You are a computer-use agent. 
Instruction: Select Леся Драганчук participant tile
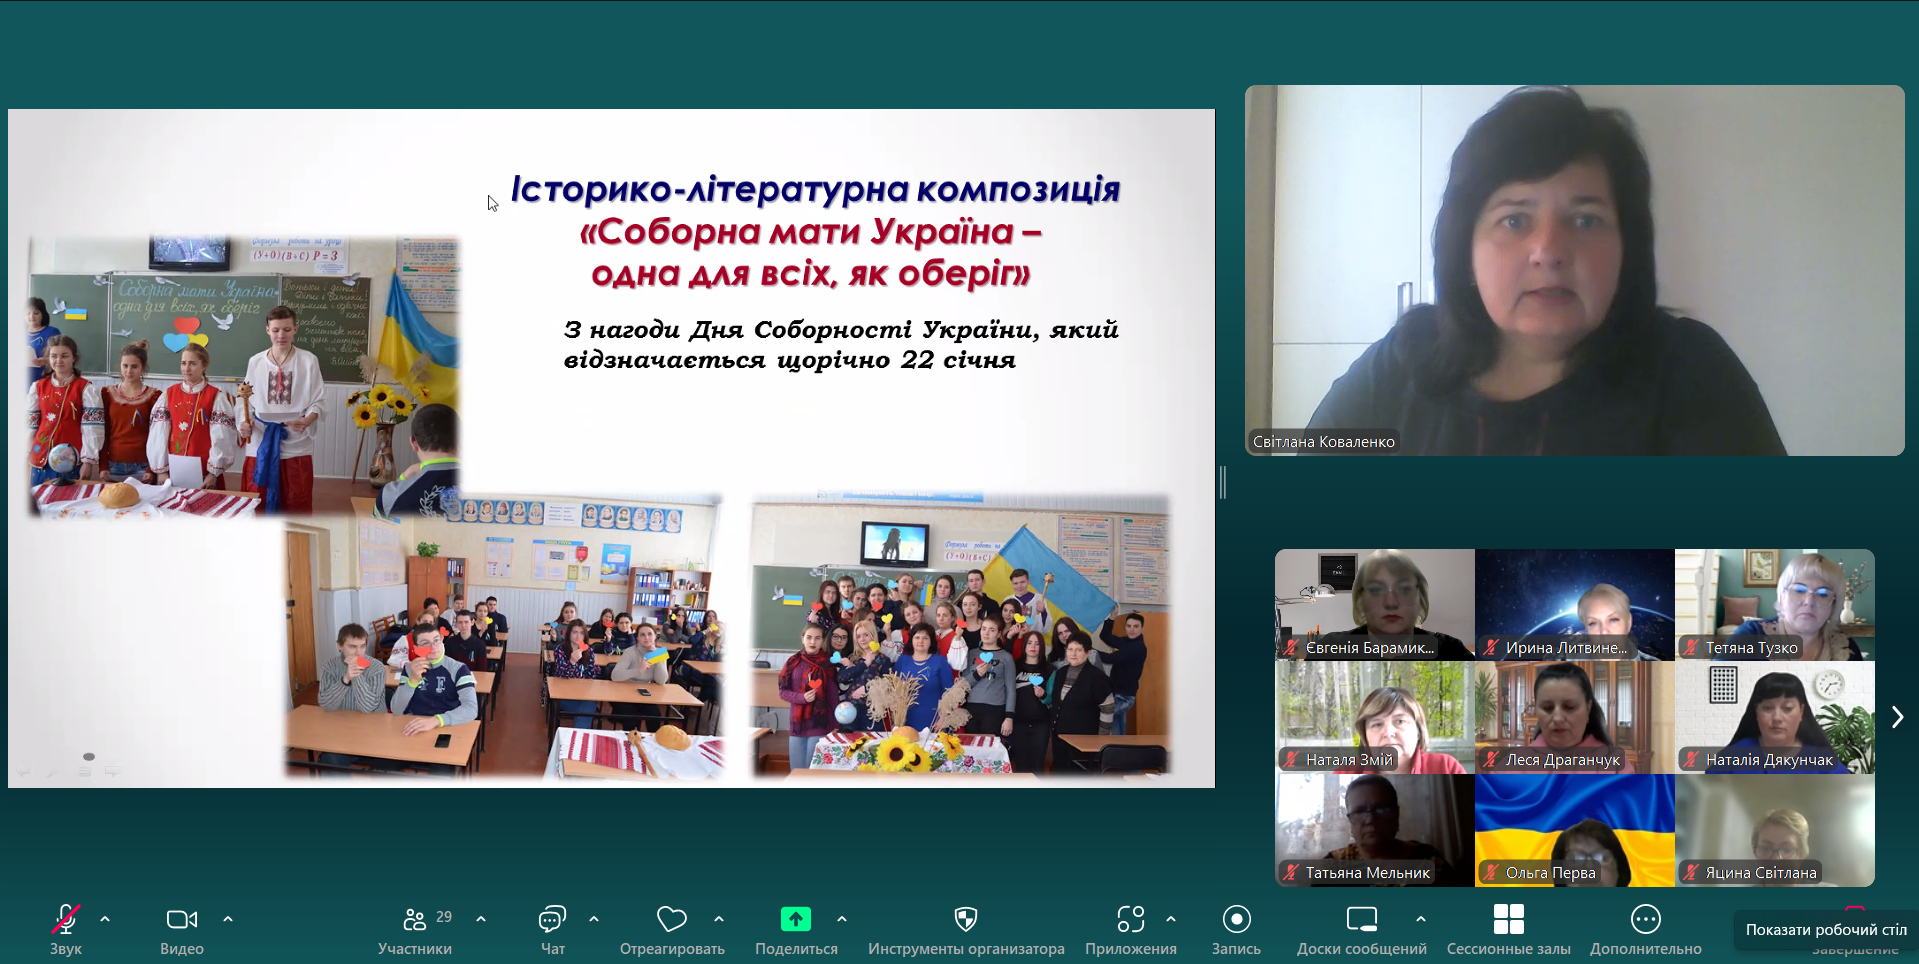(1575, 717)
